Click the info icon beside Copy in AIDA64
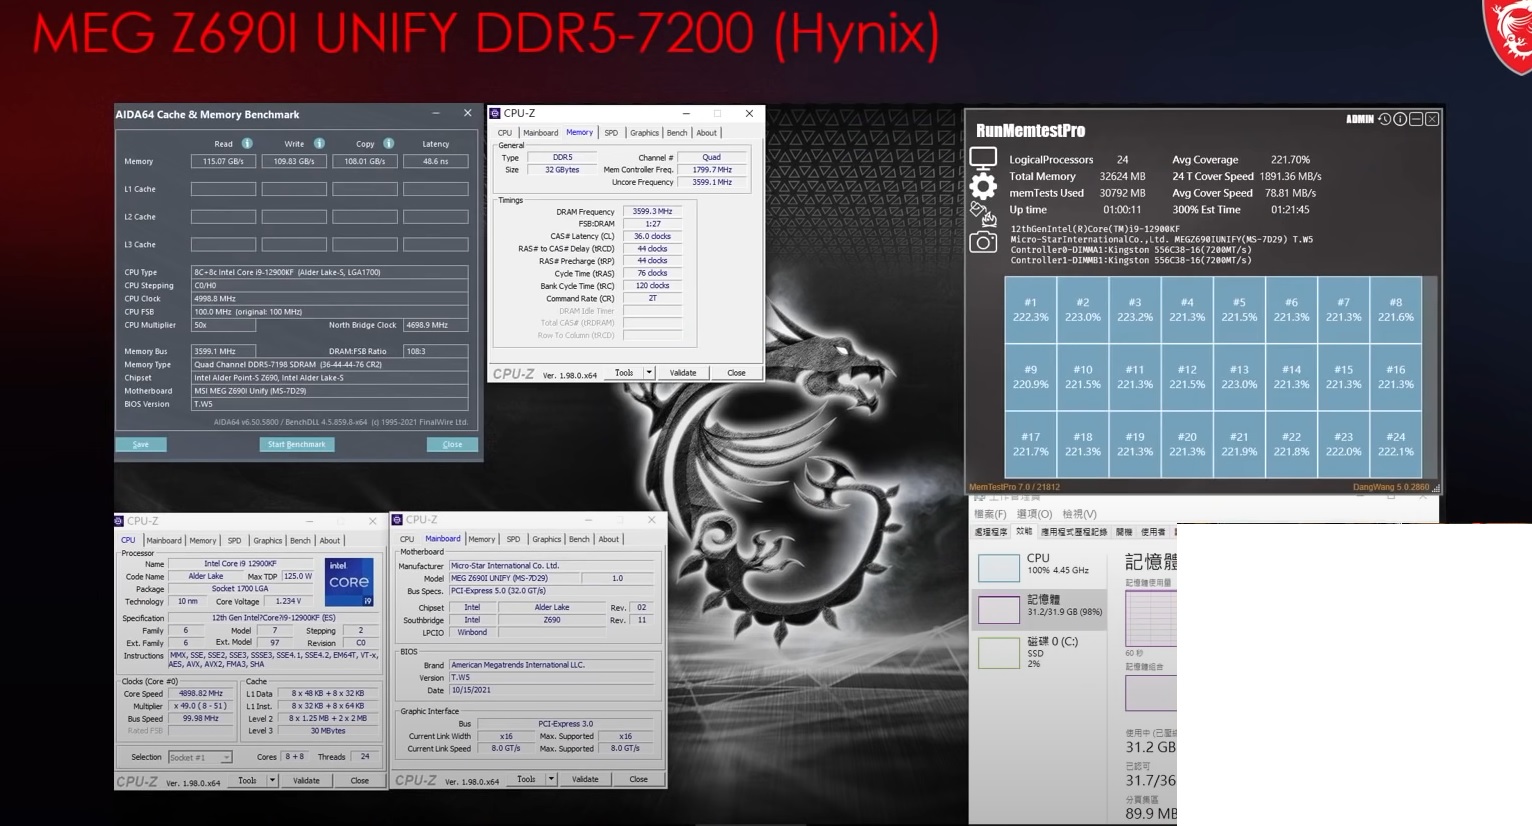Viewport: 1532px width, 826px height. click(389, 144)
